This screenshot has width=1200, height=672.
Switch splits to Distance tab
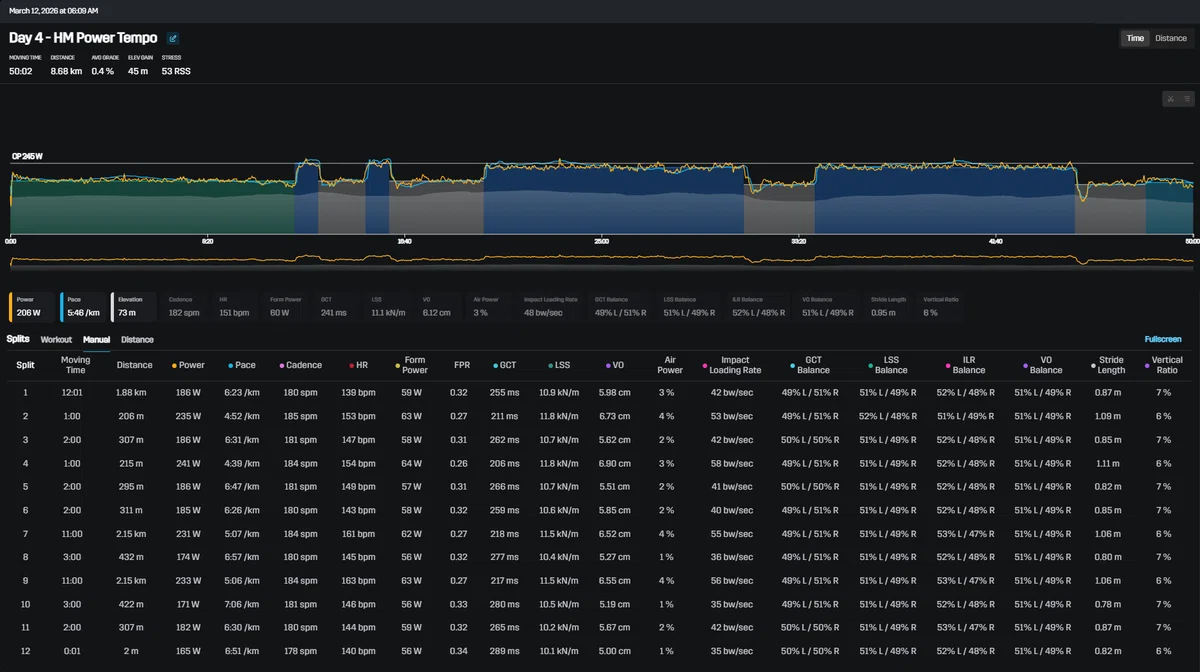point(137,340)
